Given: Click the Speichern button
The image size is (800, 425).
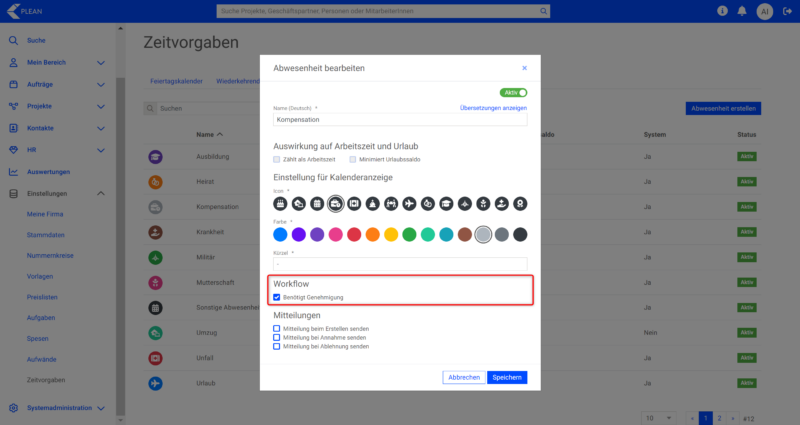Looking at the screenshot, I should pyautogui.click(x=507, y=378).
